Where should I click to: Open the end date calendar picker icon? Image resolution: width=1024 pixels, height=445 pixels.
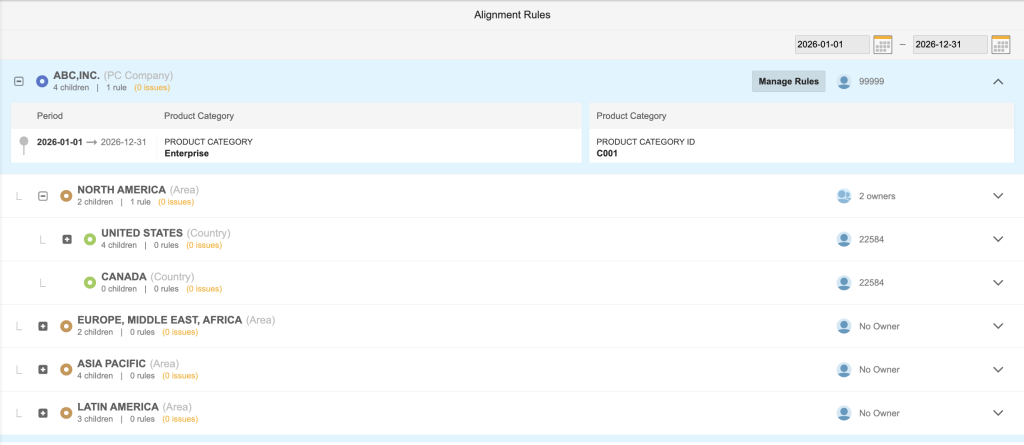[x=1001, y=44]
